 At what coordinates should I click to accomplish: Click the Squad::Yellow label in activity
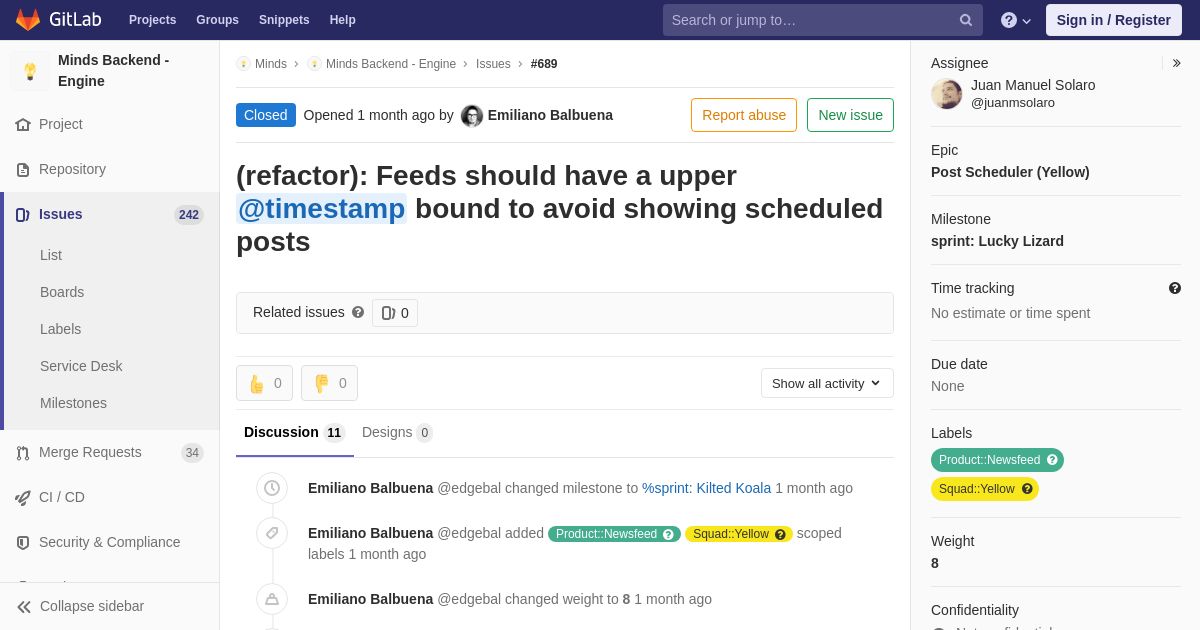click(x=739, y=534)
